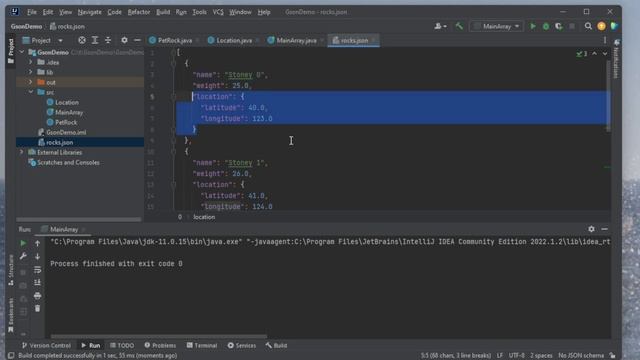Image resolution: width=640 pixels, height=360 pixels.
Task: Hide the Run tool window
Action: click(604, 229)
